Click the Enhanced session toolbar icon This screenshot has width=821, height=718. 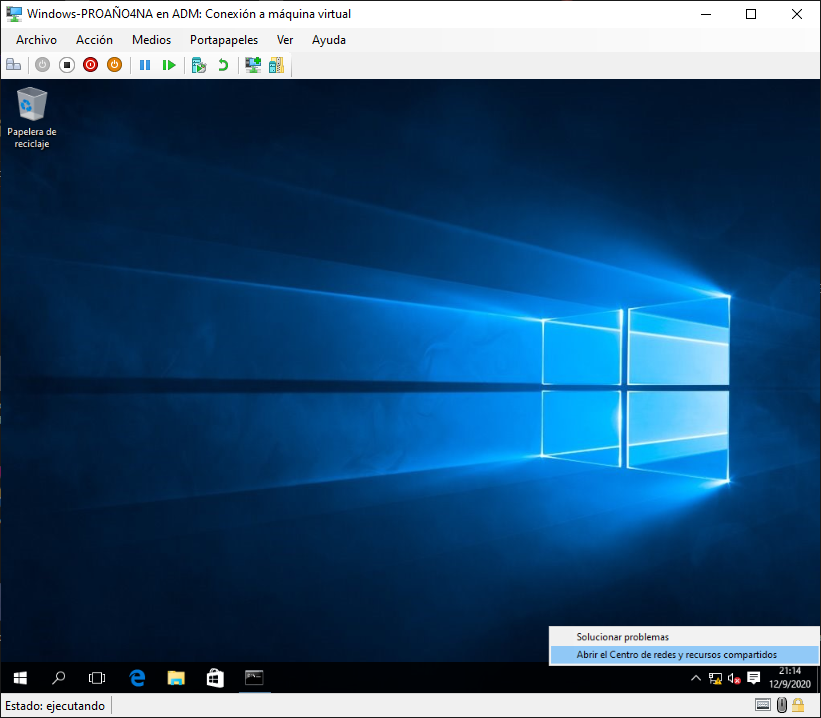pyautogui.click(x=253, y=65)
